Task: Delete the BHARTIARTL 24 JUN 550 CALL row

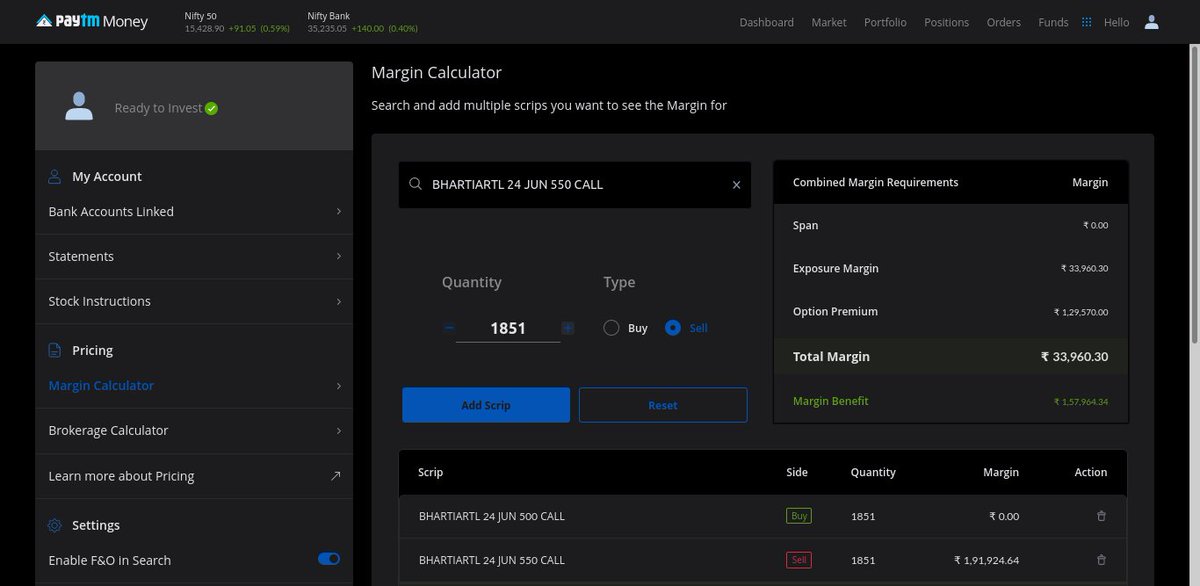Action: point(1101,560)
